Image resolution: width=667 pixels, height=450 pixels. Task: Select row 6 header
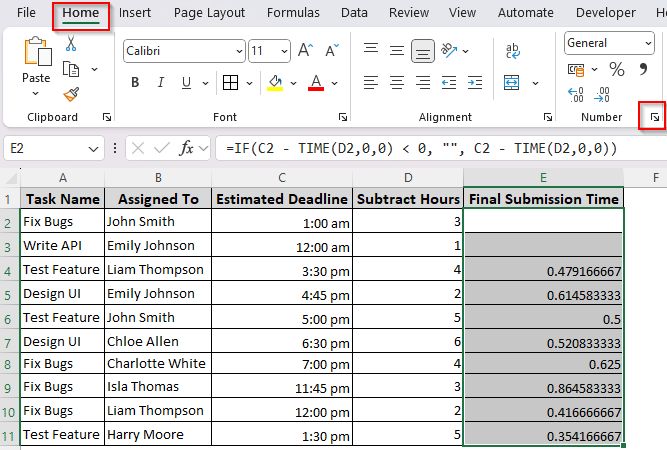tap(8, 319)
